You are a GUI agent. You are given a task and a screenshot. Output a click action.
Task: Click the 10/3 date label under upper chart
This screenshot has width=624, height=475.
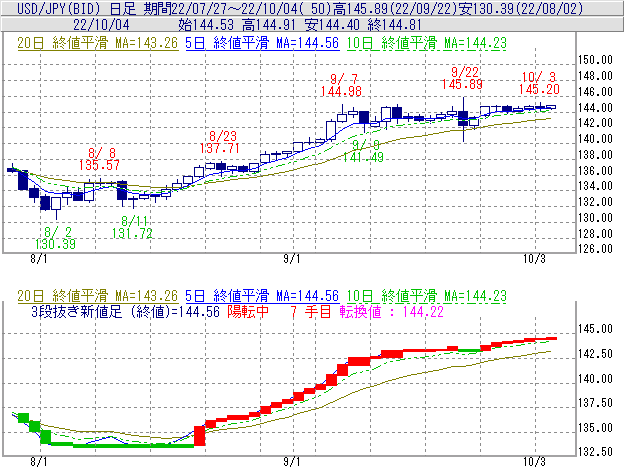tap(534, 259)
